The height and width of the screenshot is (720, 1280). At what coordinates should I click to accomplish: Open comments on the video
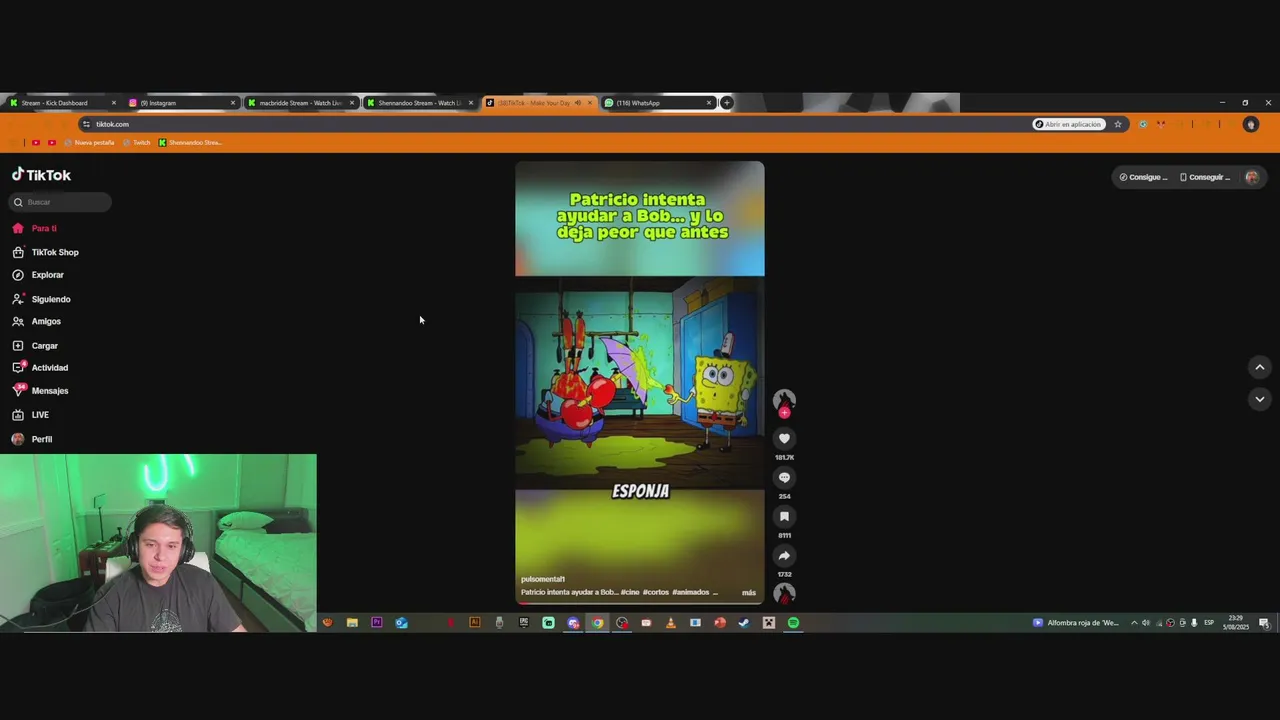pos(784,477)
